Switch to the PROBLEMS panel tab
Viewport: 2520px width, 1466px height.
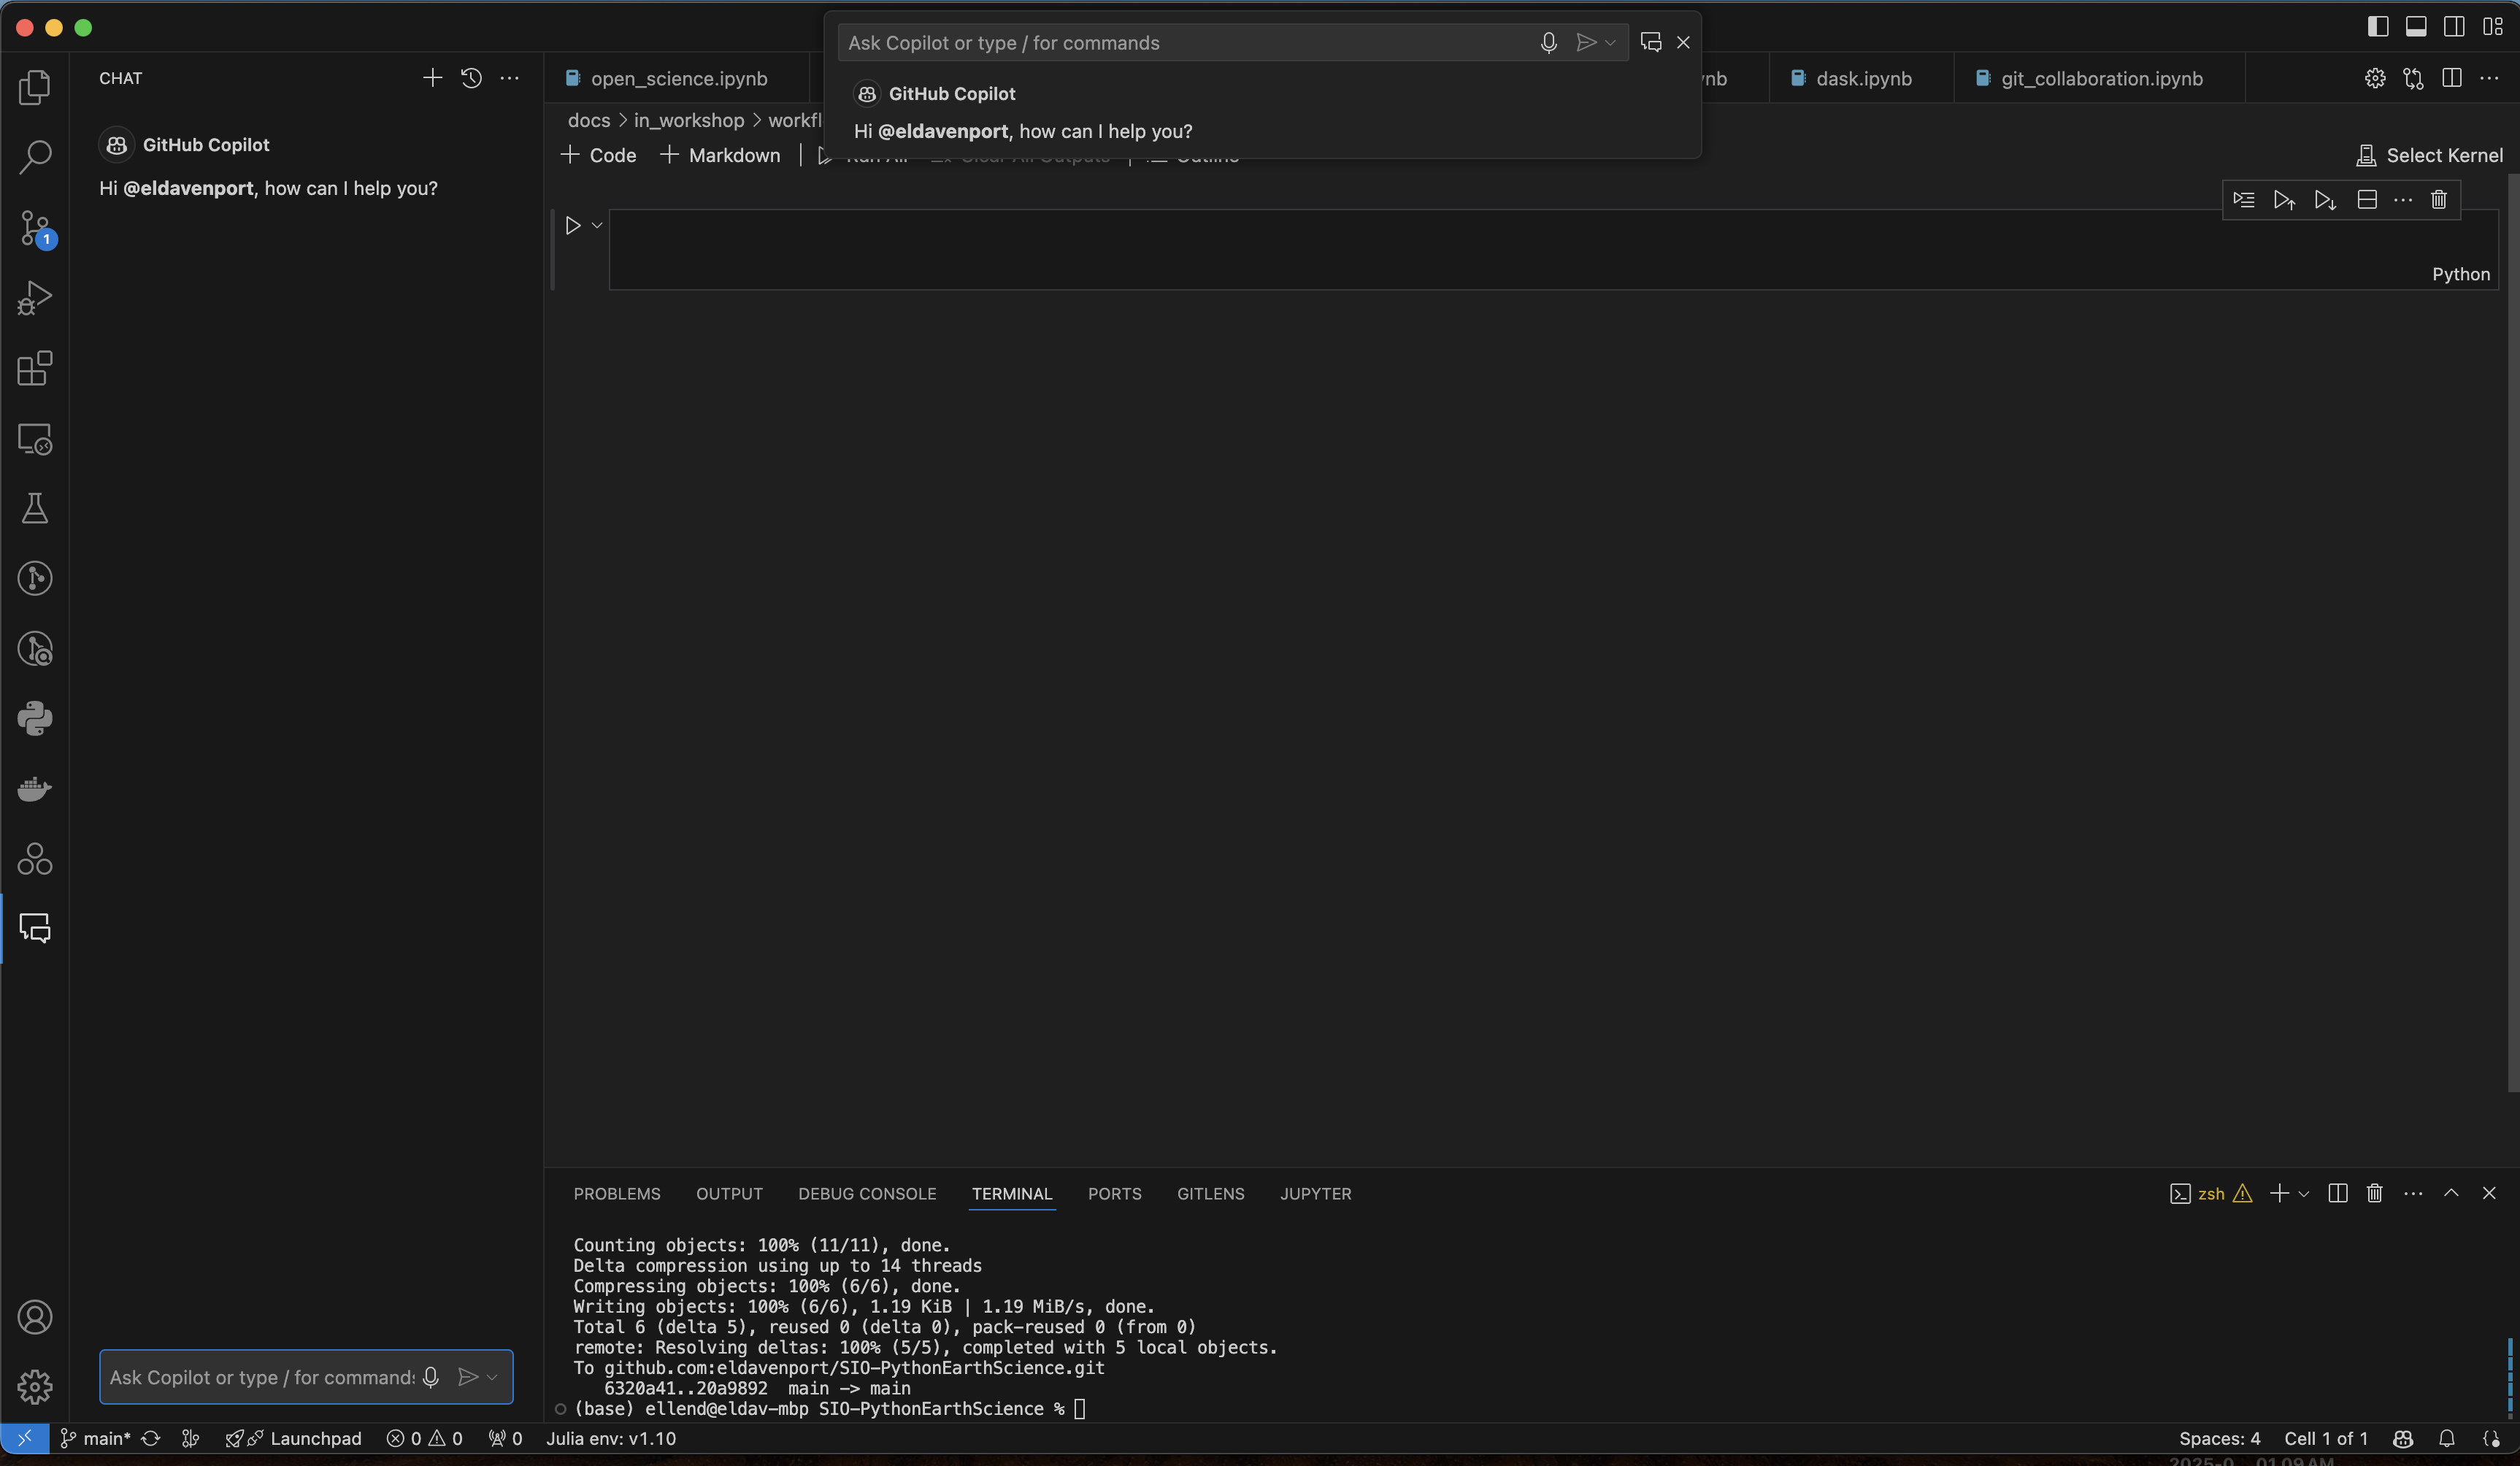point(616,1194)
